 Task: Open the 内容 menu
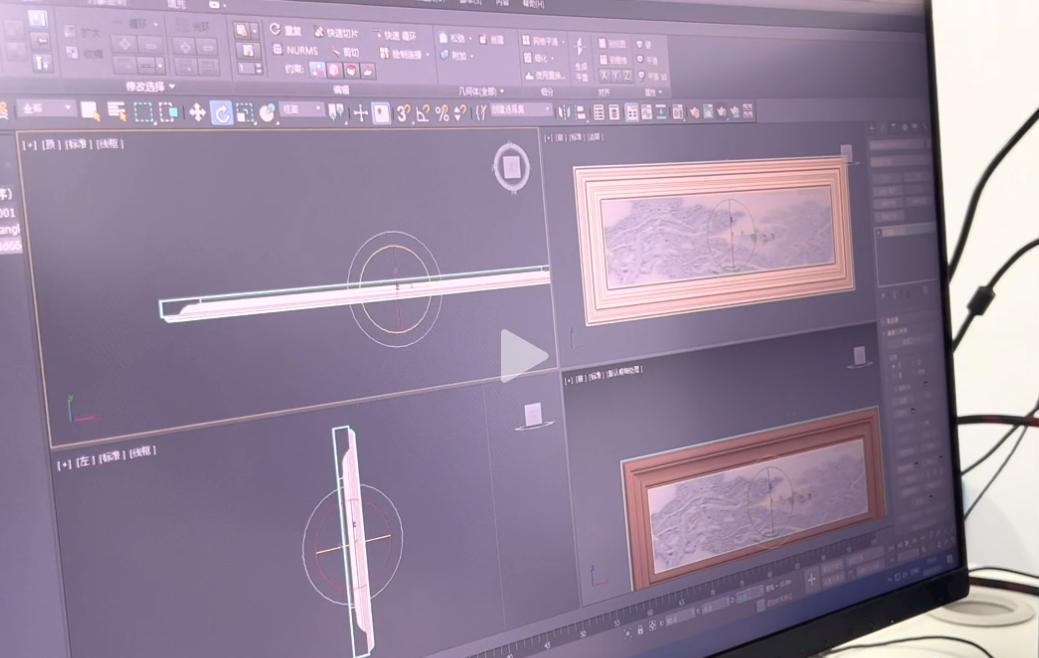502,3
